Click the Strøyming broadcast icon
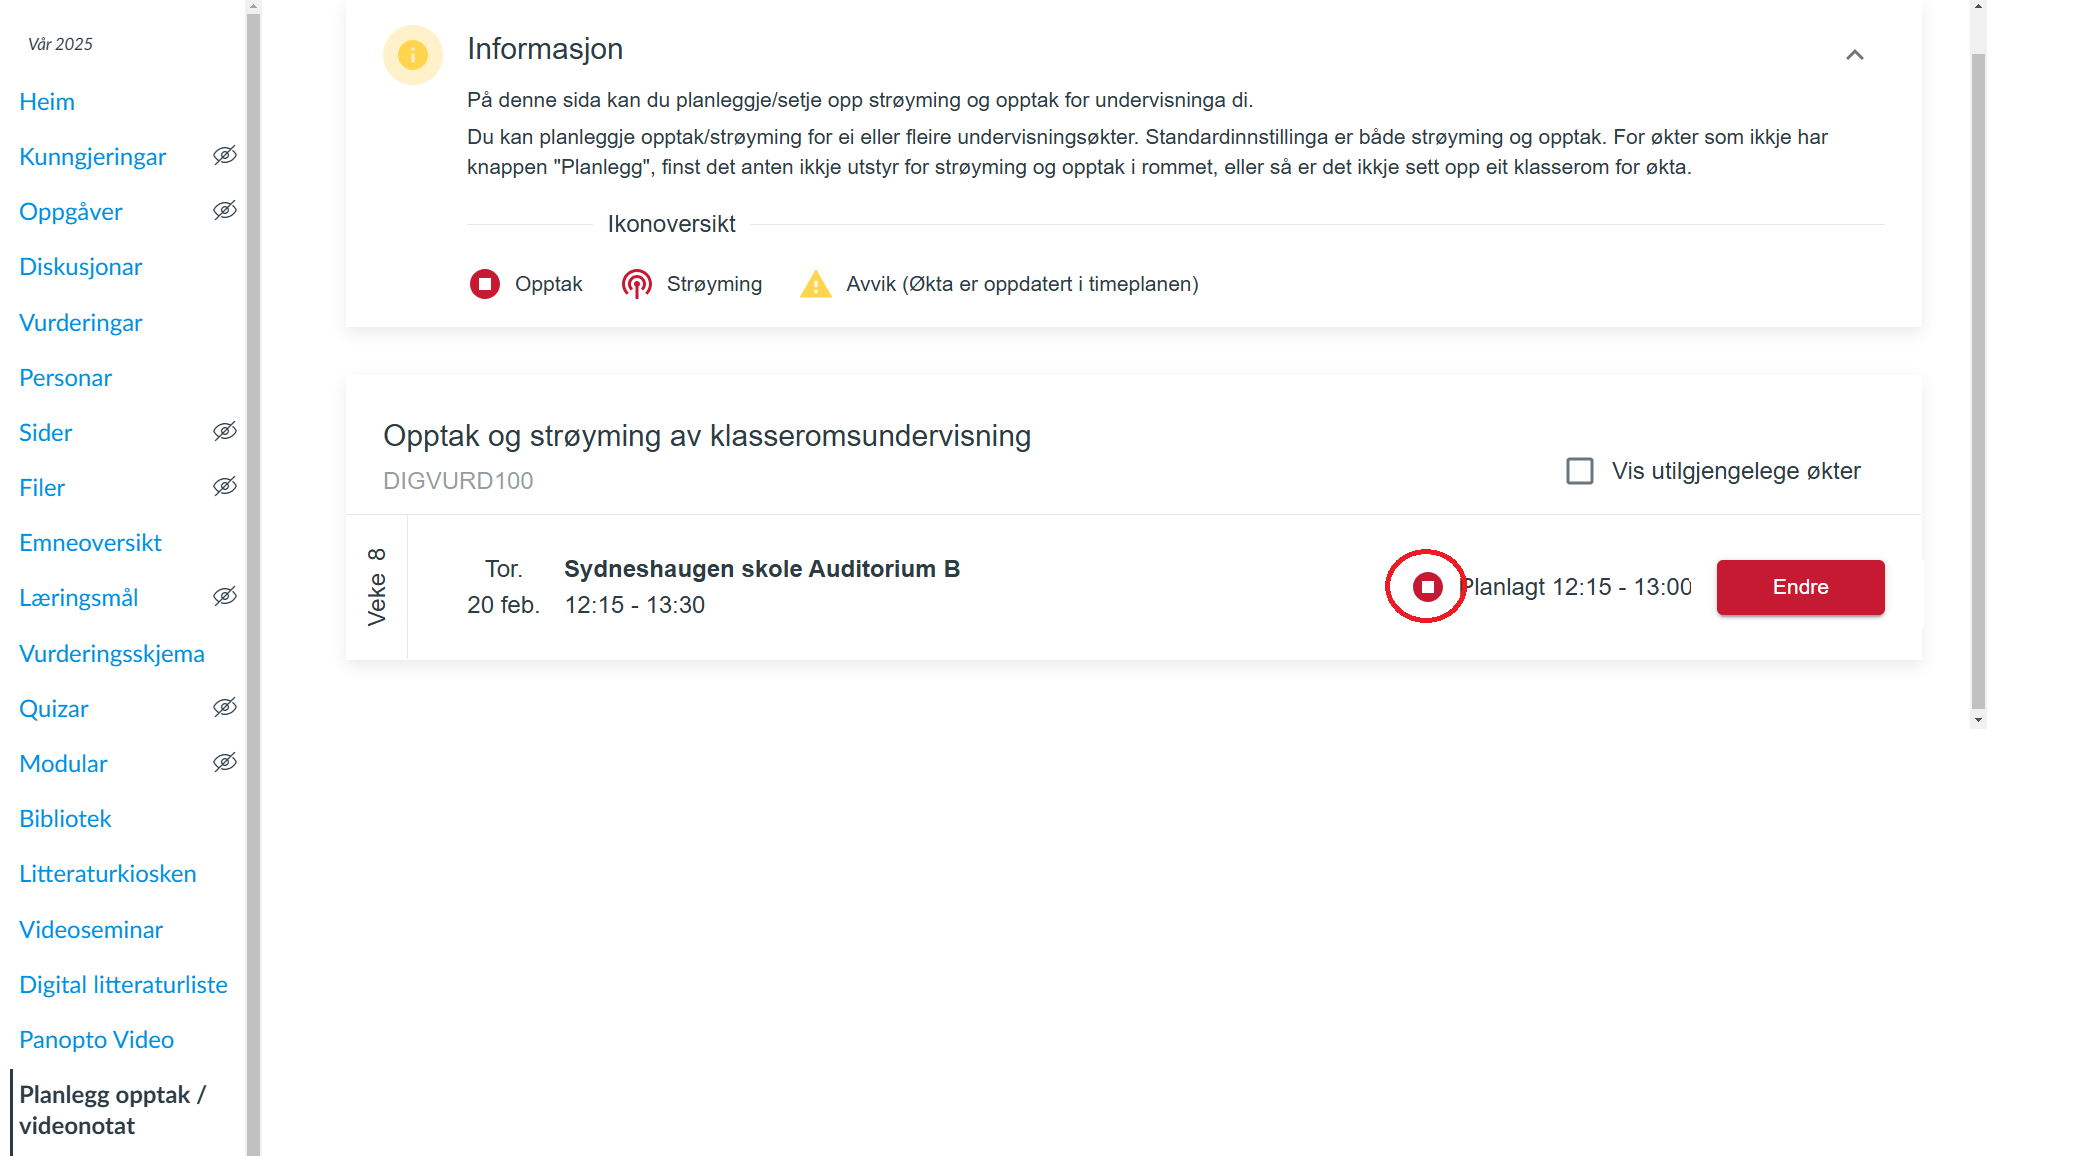Viewport: 2092px width, 1156px height. click(636, 284)
